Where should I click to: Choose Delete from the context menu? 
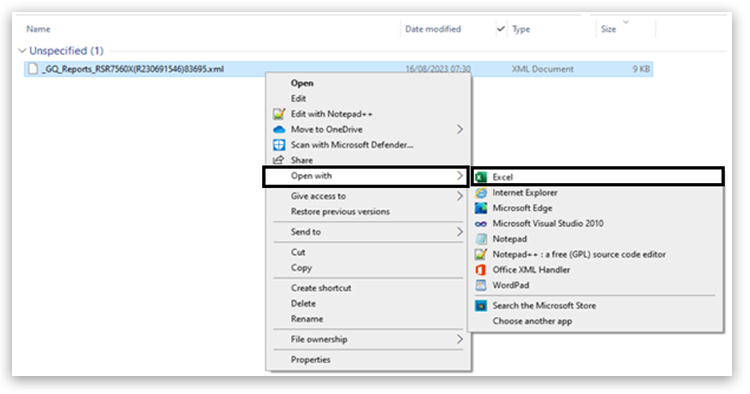click(303, 304)
